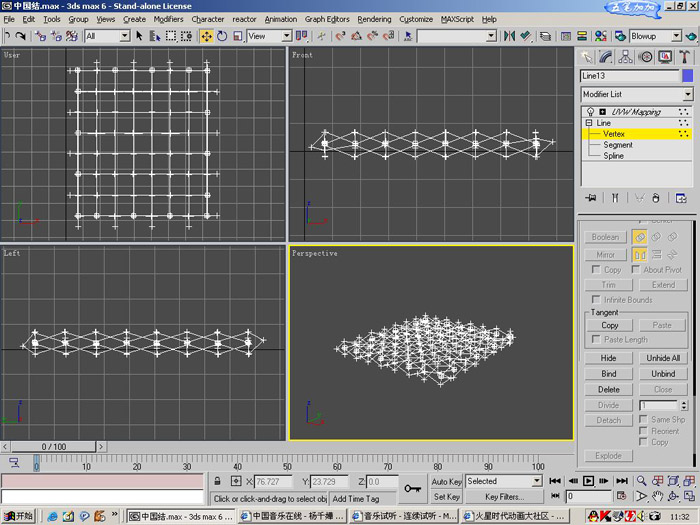Pick the Rectangular Selection Region tool
This screenshot has width=700, height=525.
tap(171, 36)
